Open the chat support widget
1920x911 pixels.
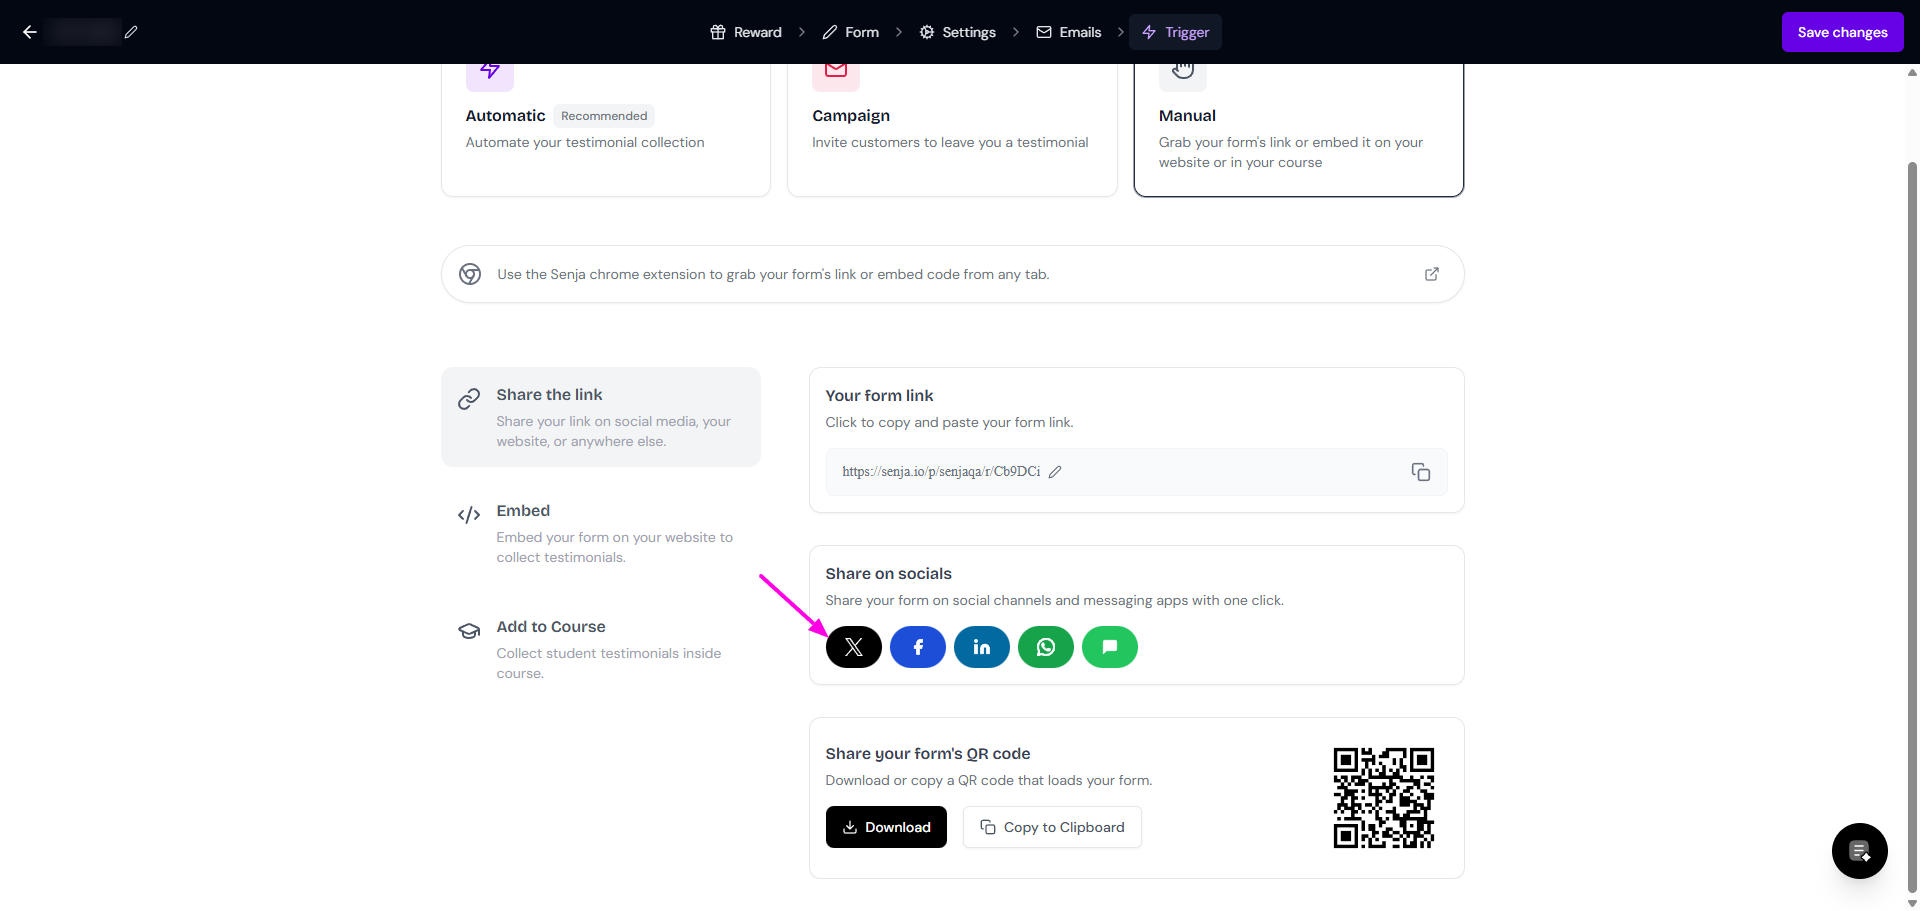tap(1859, 851)
